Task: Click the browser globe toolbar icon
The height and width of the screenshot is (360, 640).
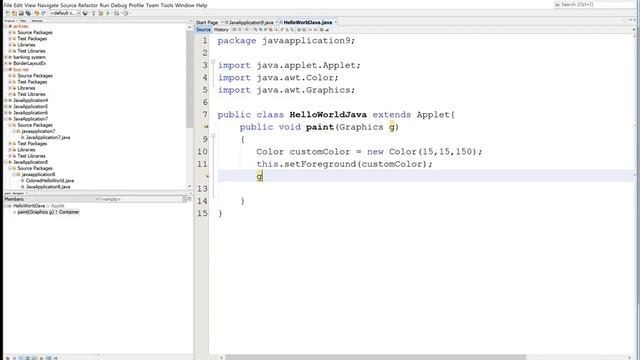Action: (x=85, y=13)
